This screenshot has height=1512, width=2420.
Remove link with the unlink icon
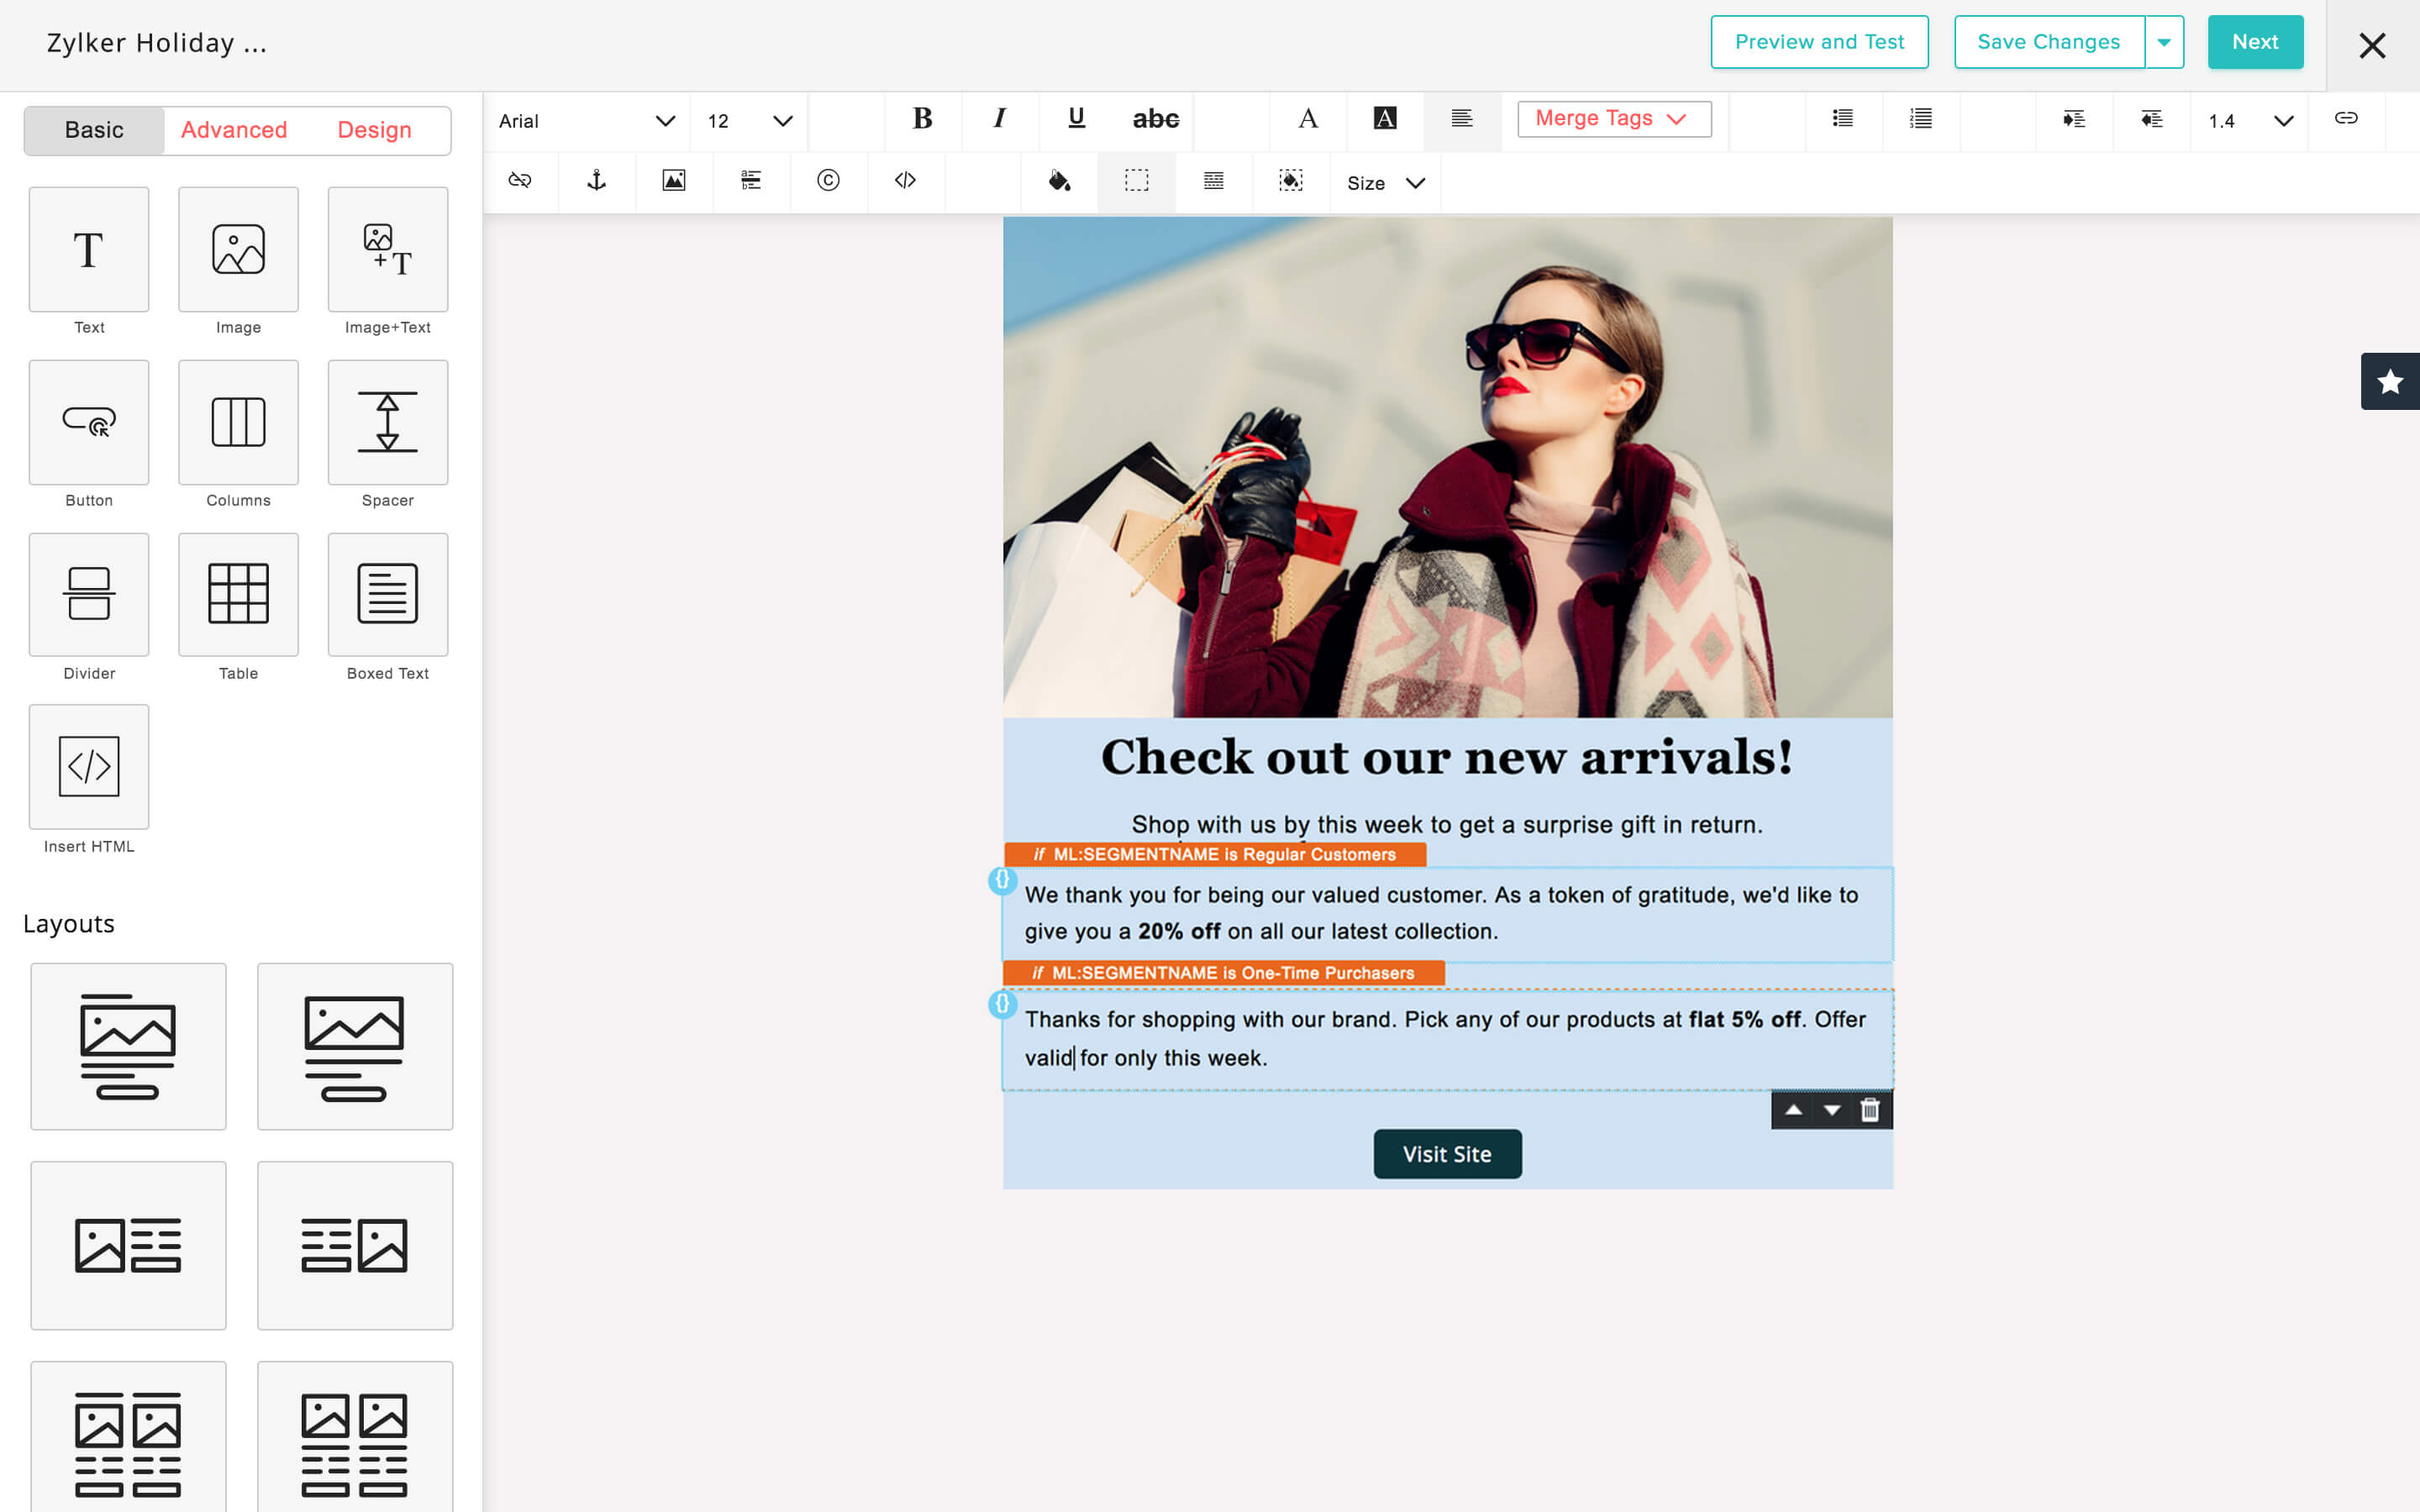tap(520, 181)
